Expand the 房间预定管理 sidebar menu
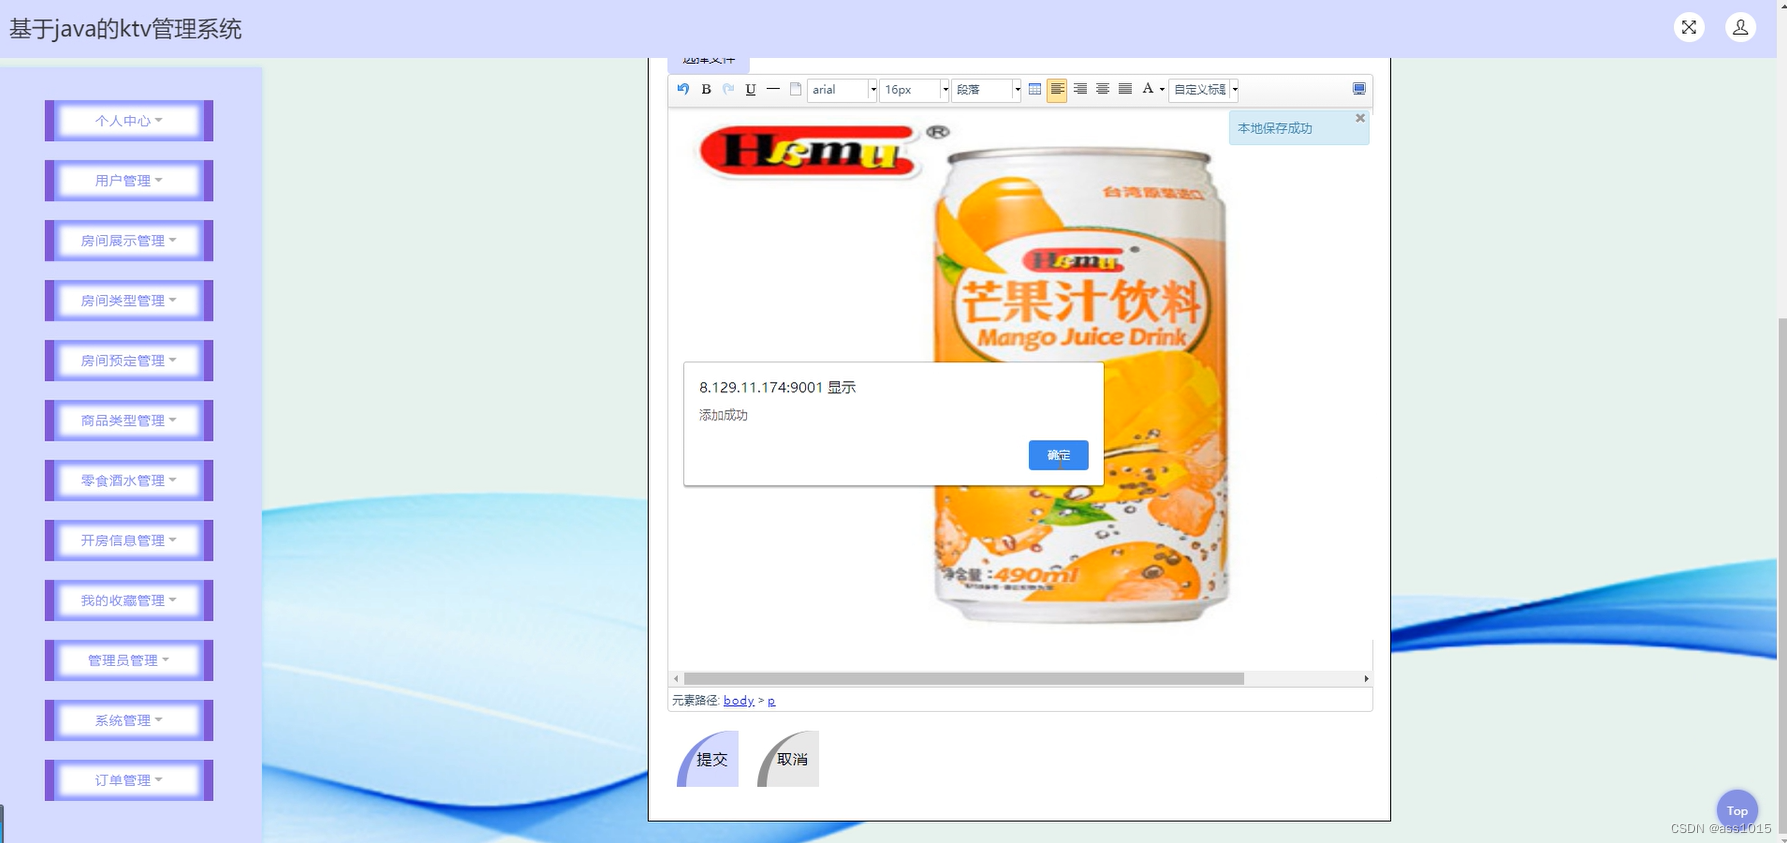The height and width of the screenshot is (843, 1787). tap(129, 361)
